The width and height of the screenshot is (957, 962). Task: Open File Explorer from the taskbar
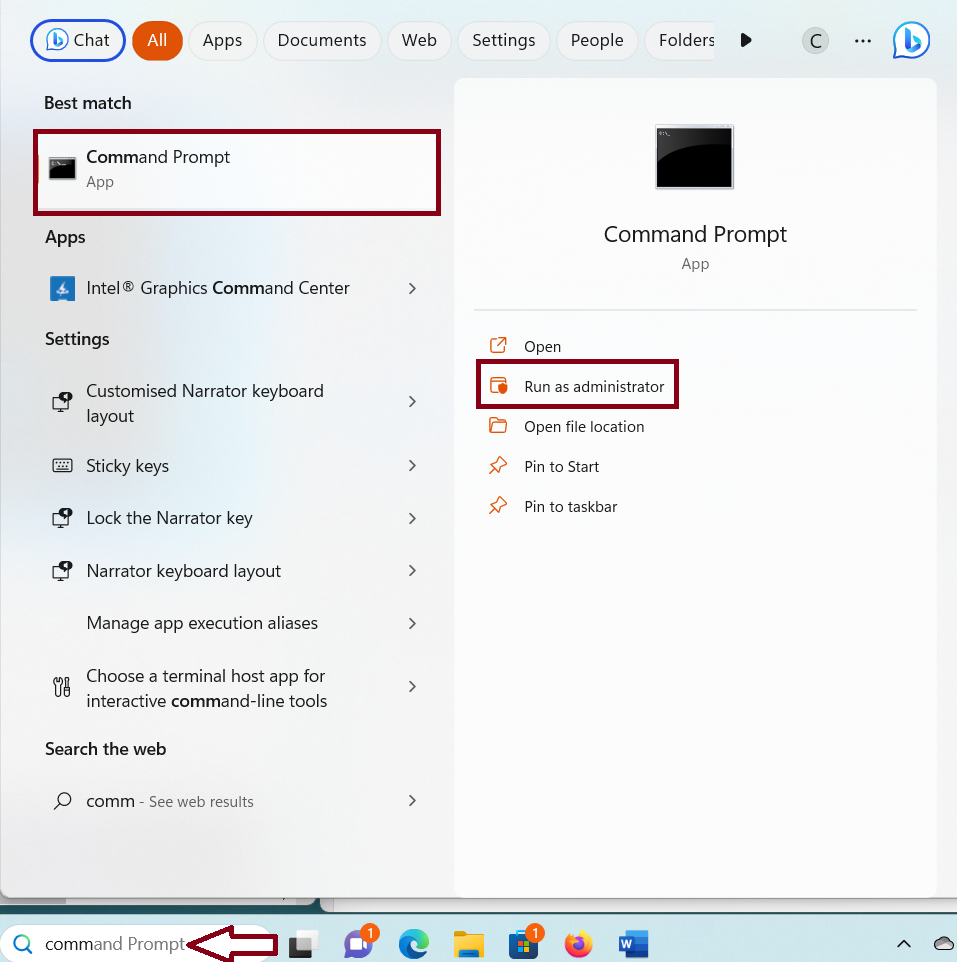(x=469, y=944)
